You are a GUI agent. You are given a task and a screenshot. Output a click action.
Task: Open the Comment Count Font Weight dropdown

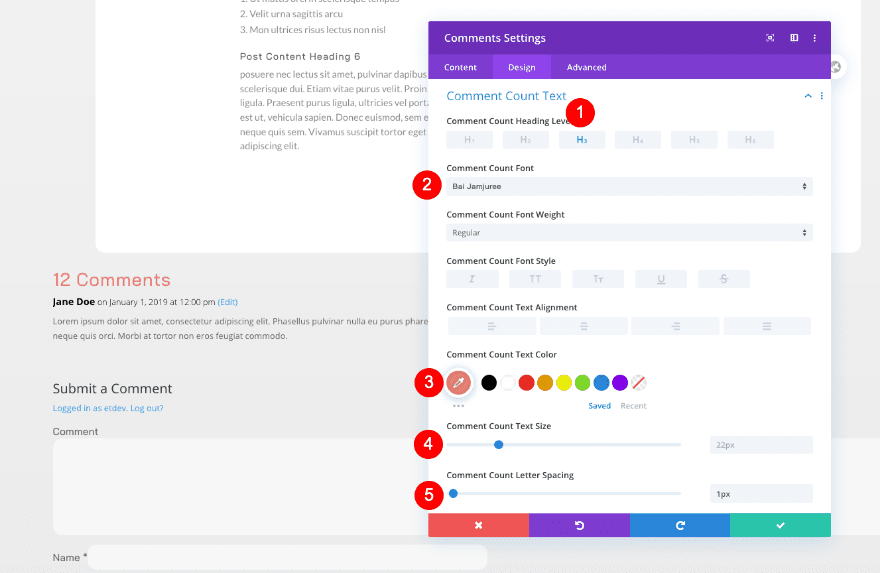[629, 233]
